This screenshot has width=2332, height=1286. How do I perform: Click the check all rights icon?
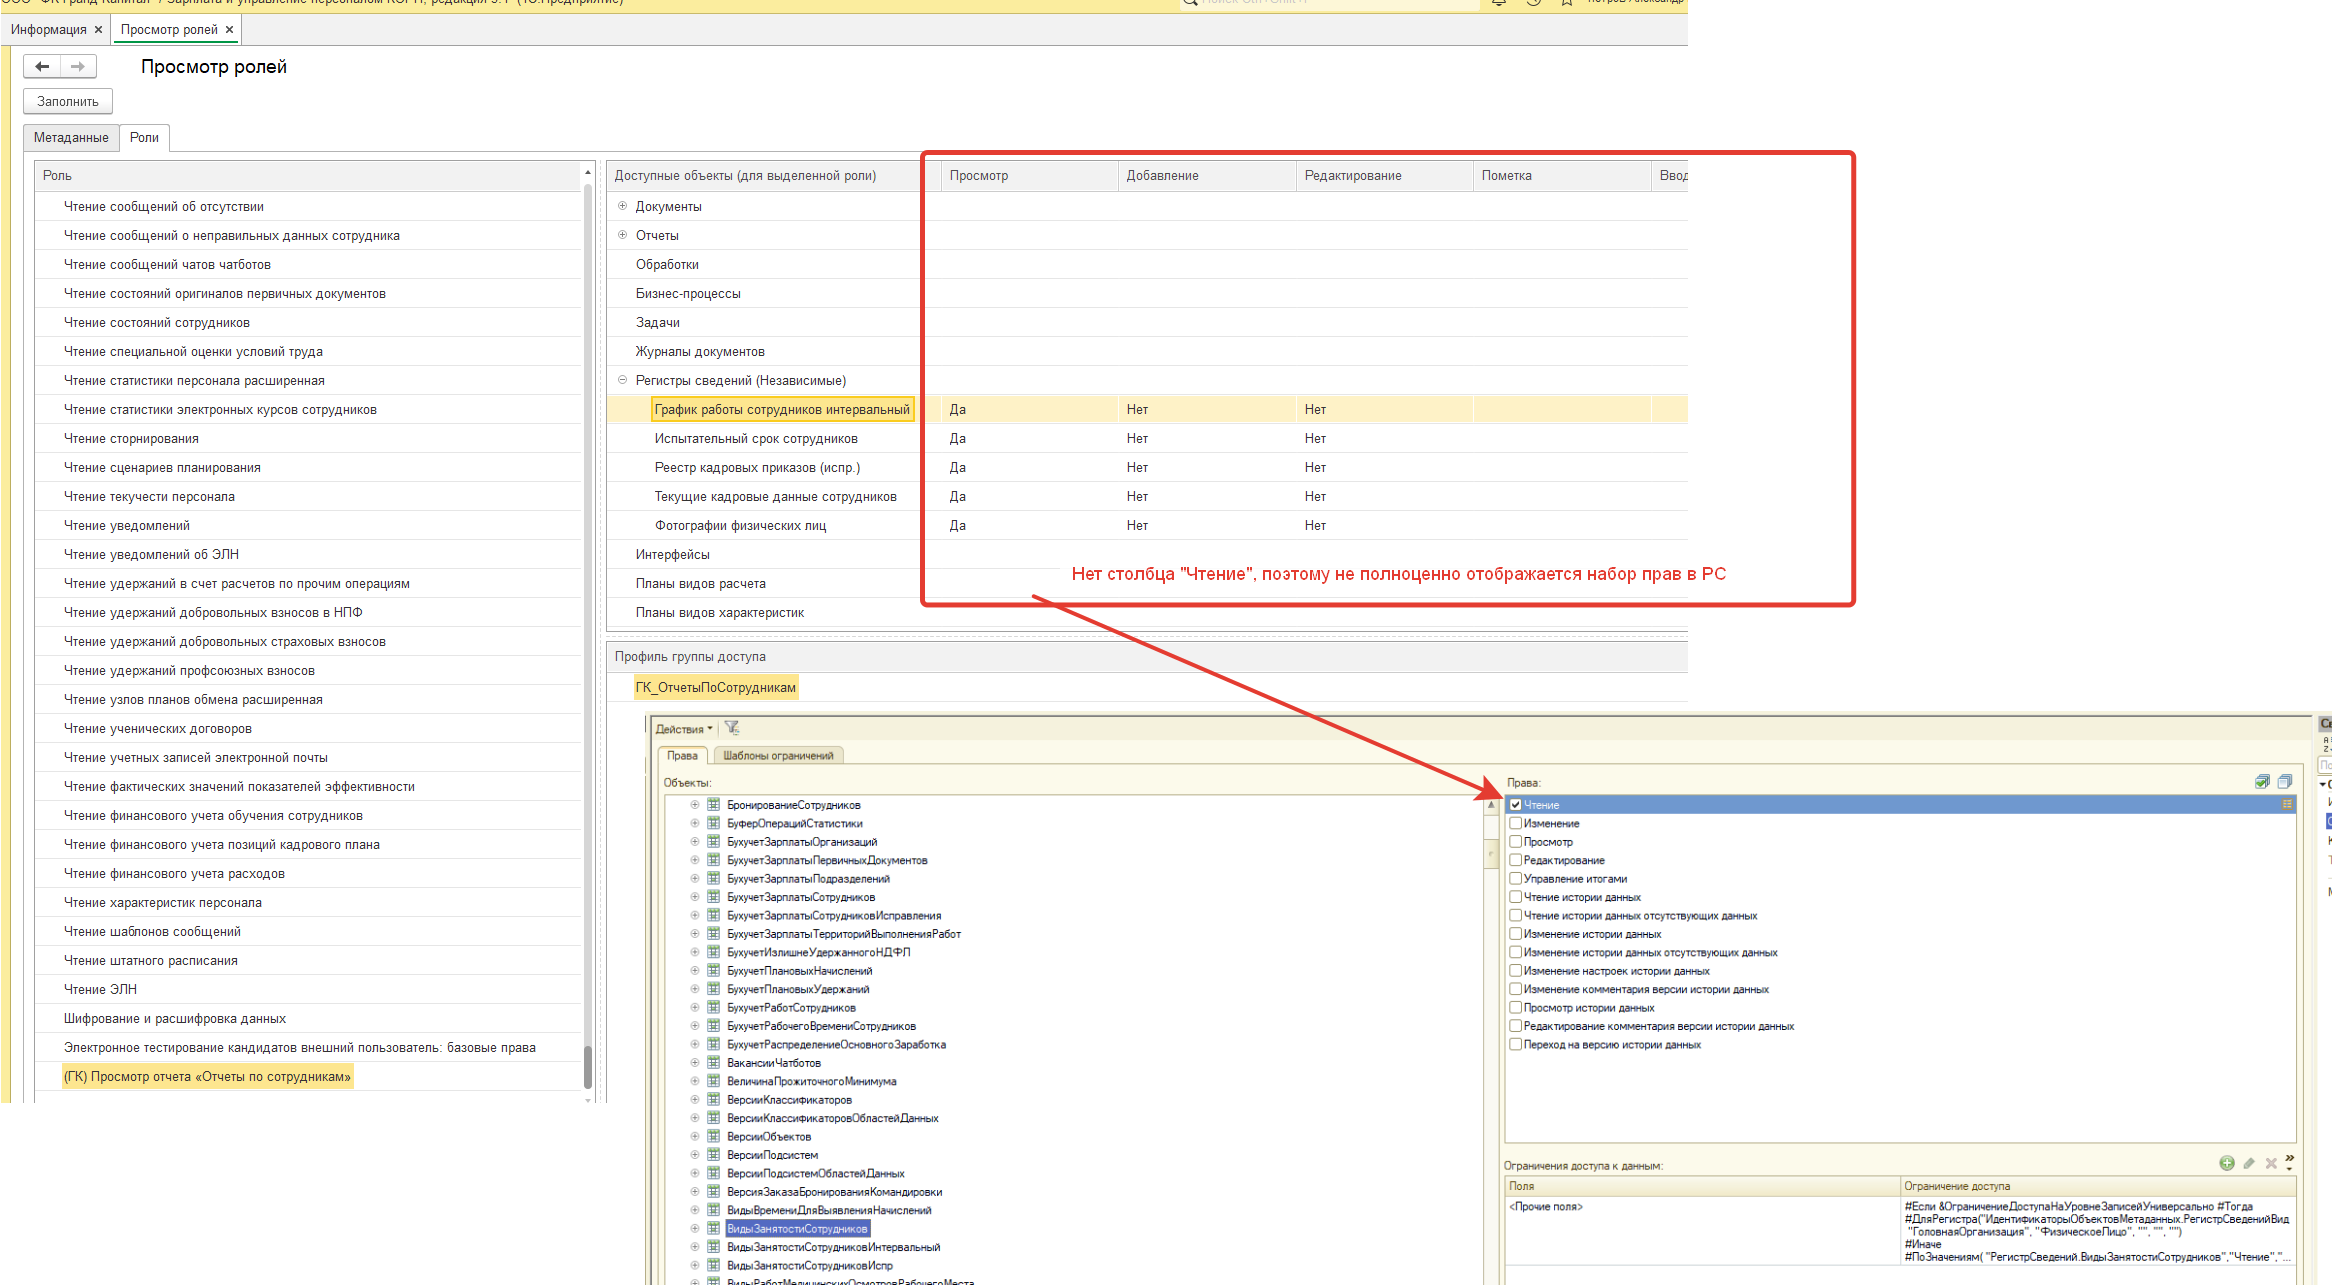coord(2262,782)
